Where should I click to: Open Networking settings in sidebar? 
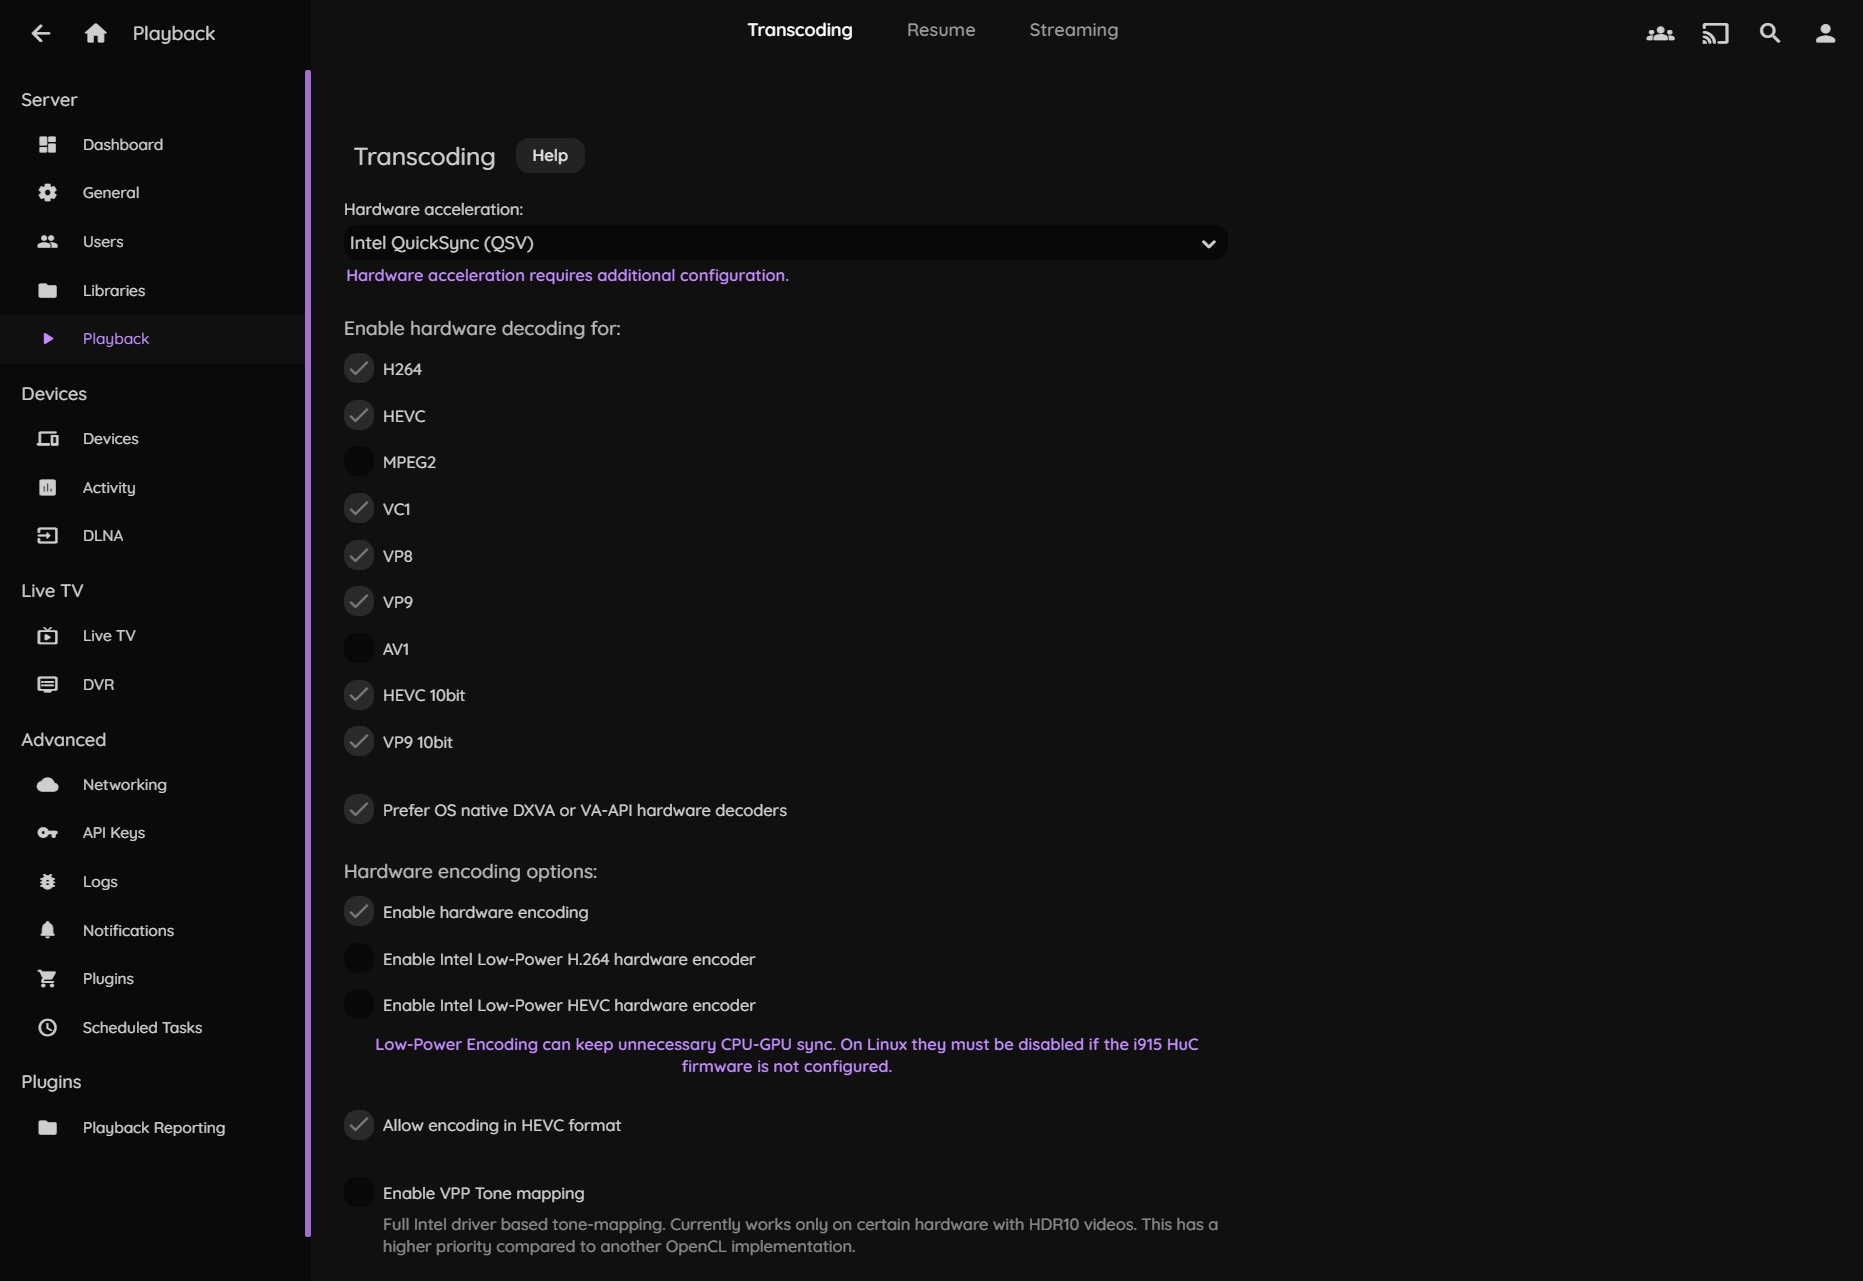(125, 785)
